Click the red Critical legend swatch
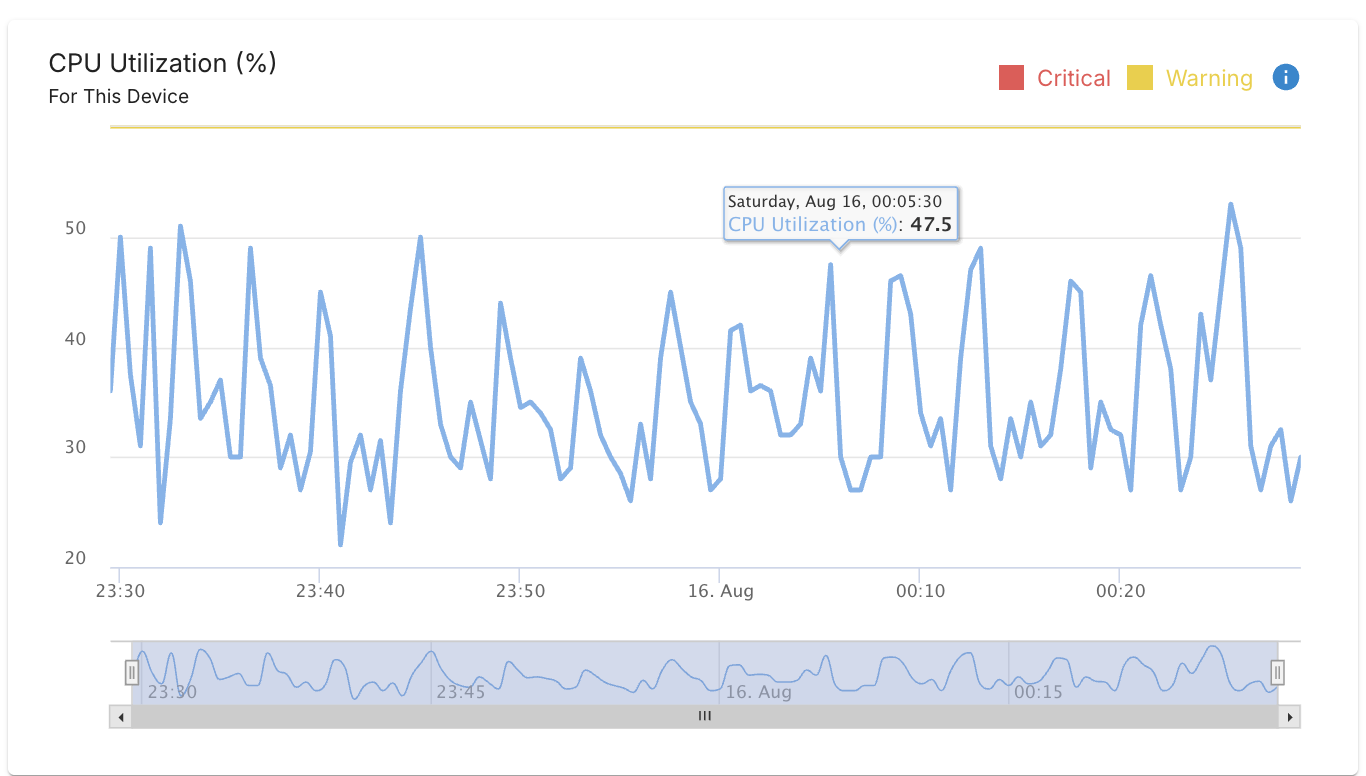Image resolution: width=1366 pixels, height=776 pixels. tap(1011, 78)
